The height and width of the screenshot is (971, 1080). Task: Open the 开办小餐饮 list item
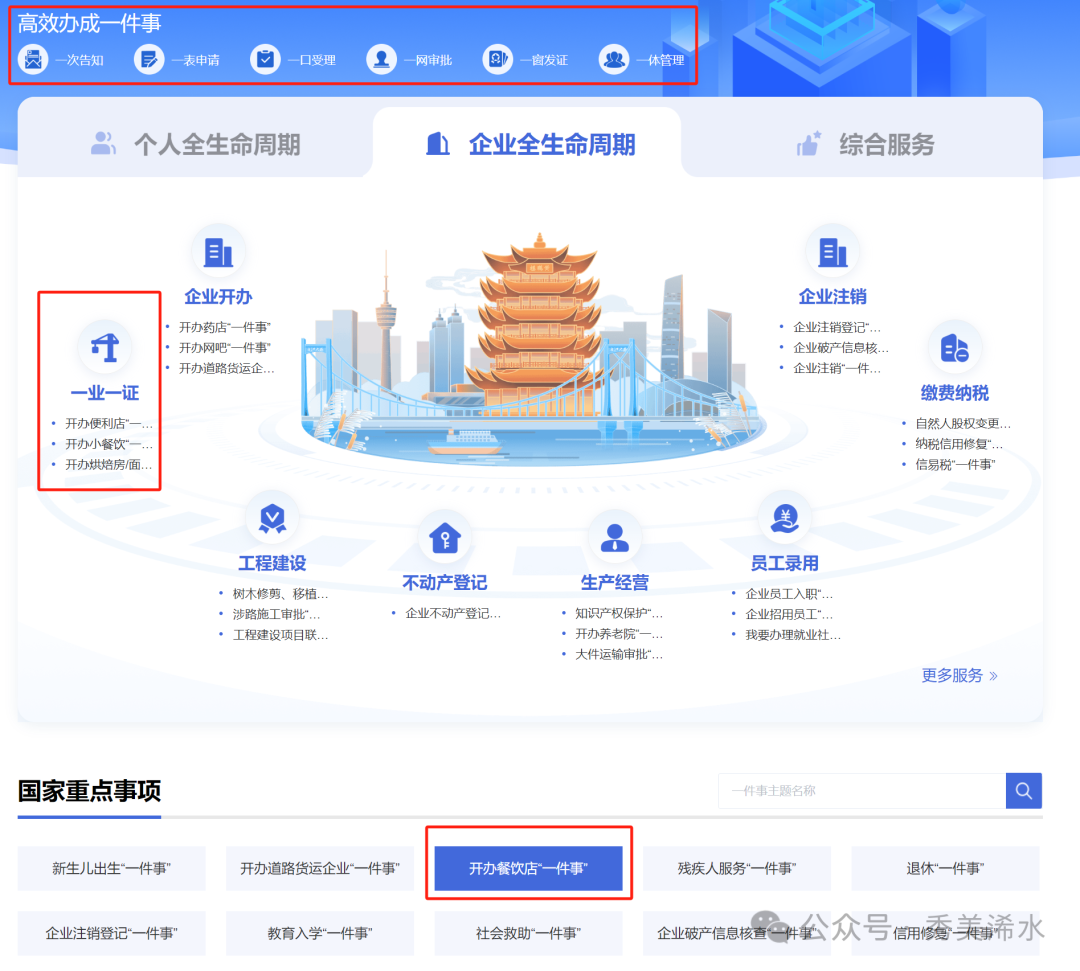point(109,444)
